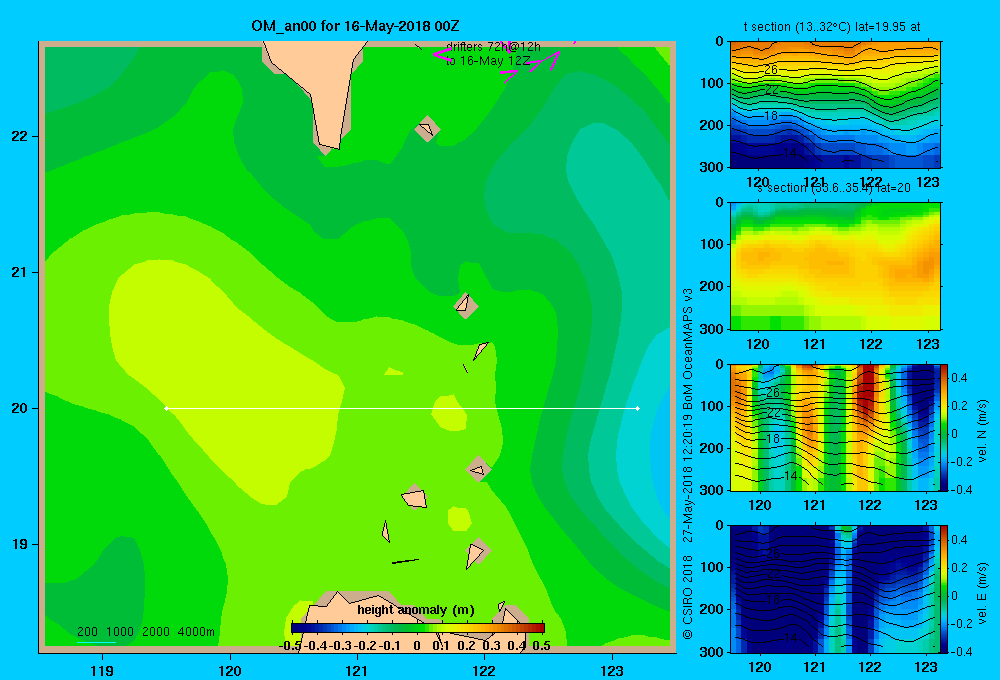Click the '18' isotherm label in temperature section

771,115
